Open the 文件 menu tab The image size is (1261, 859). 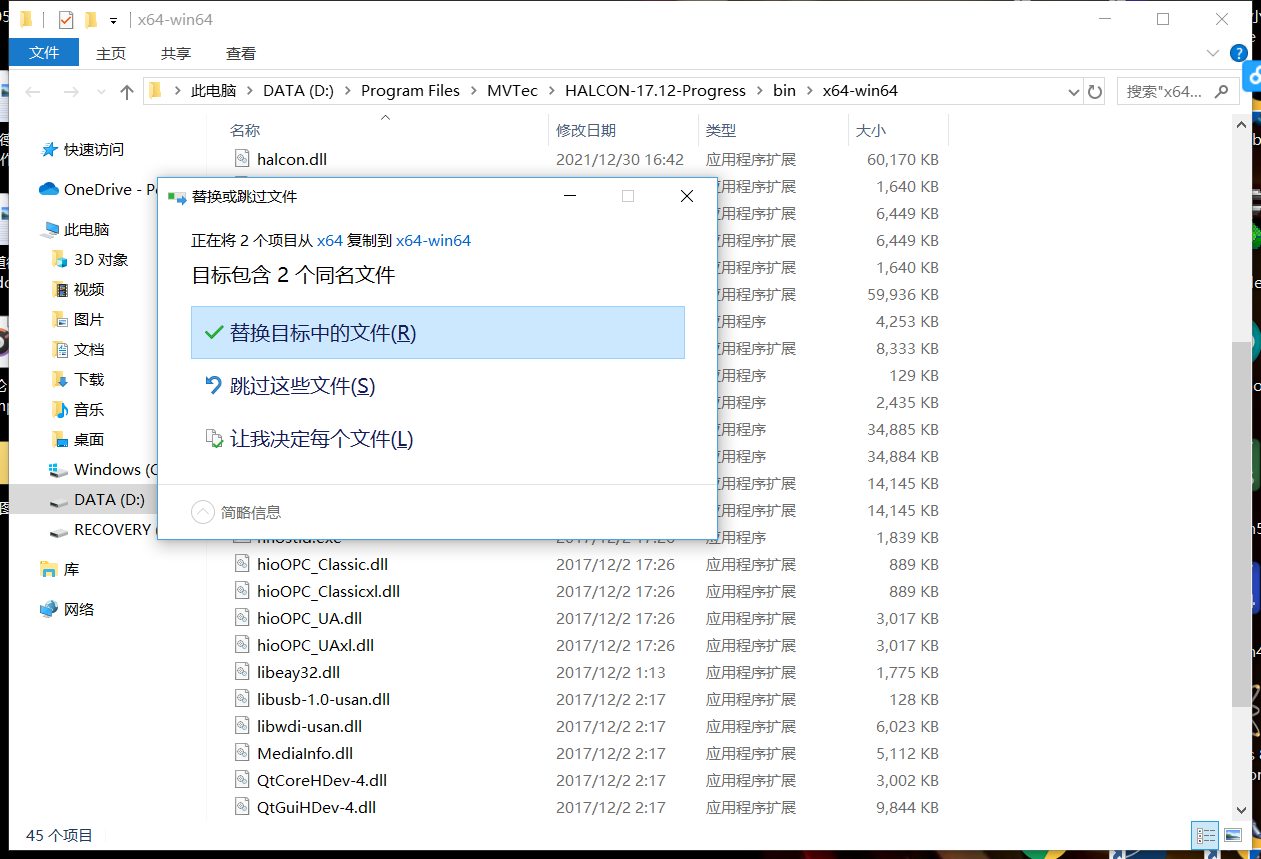tap(44, 53)
